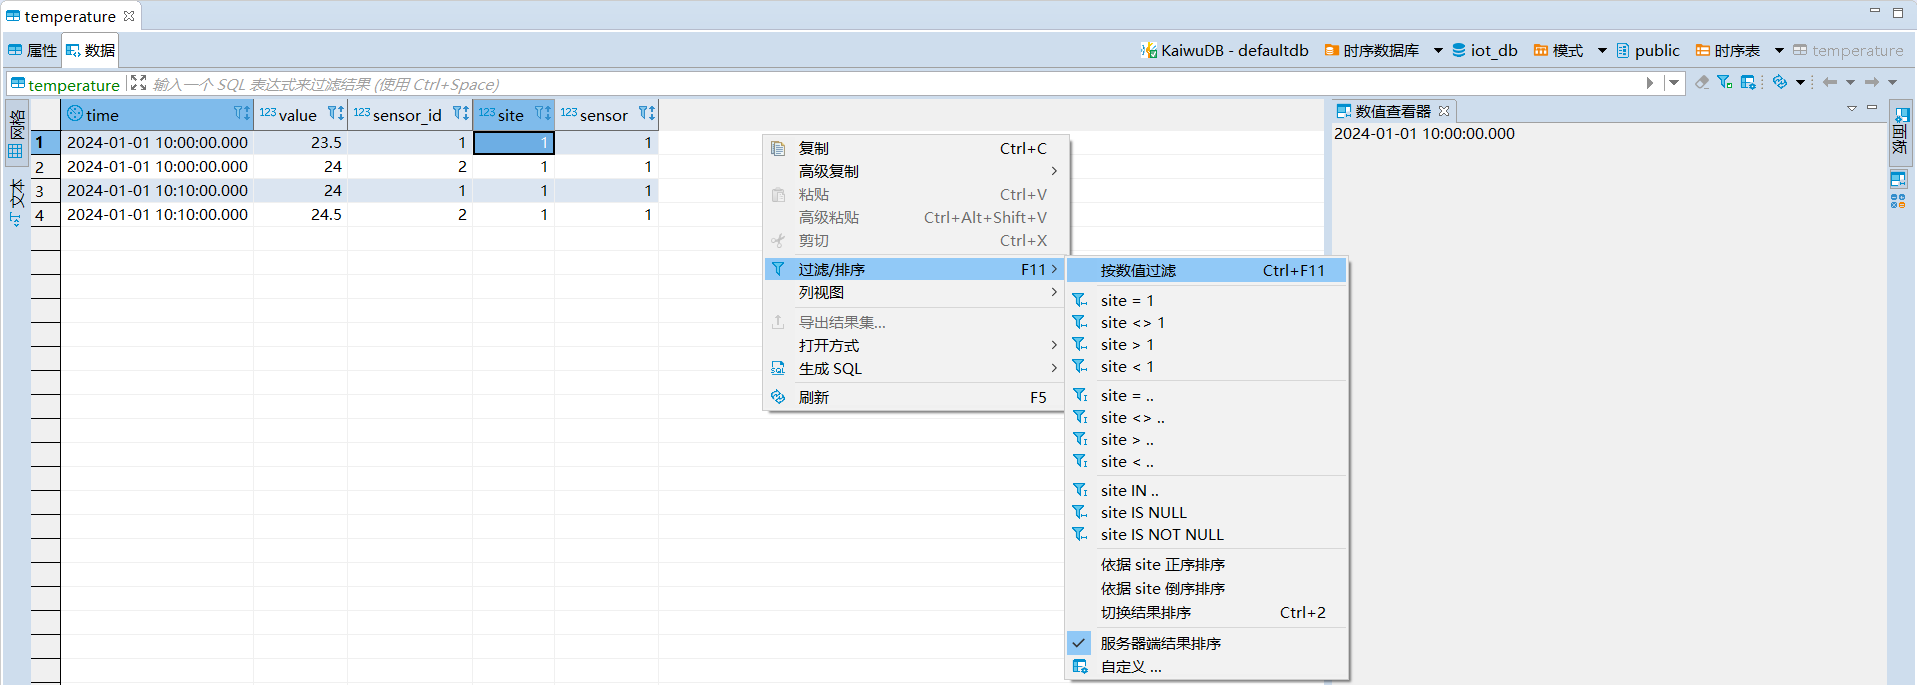The image size is (1917, 685).
Task: Select 'site IS NOT NULL' filter menu entry
Action: click(1162, 535)
